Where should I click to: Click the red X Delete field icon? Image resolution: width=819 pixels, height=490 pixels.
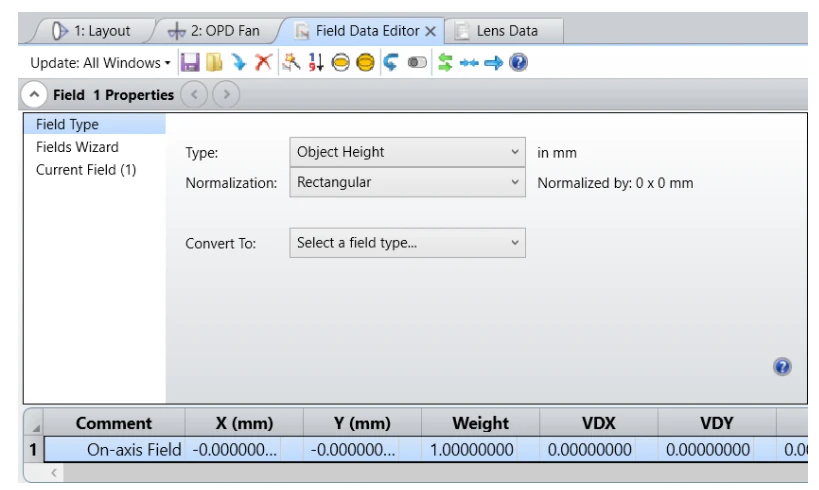coord(263,63)
